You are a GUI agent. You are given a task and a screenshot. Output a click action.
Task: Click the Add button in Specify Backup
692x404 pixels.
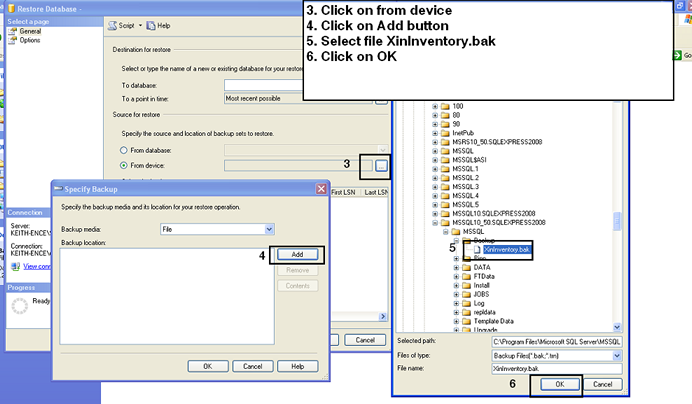tap(297, 254)
